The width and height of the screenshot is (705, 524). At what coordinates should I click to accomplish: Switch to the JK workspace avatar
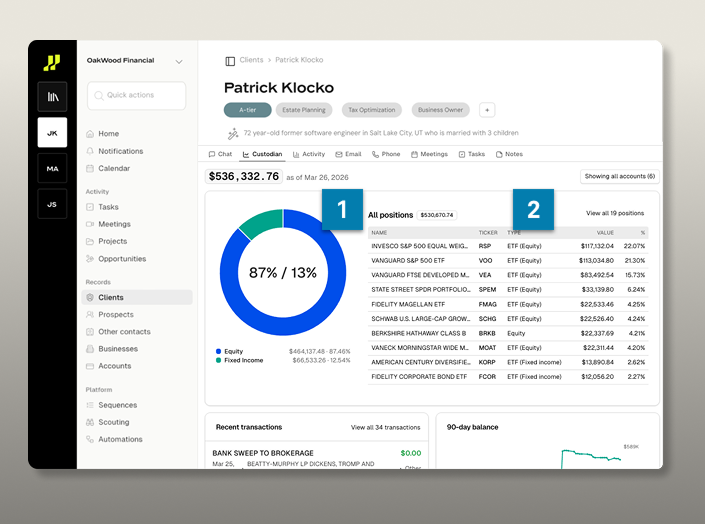[52, 132]
